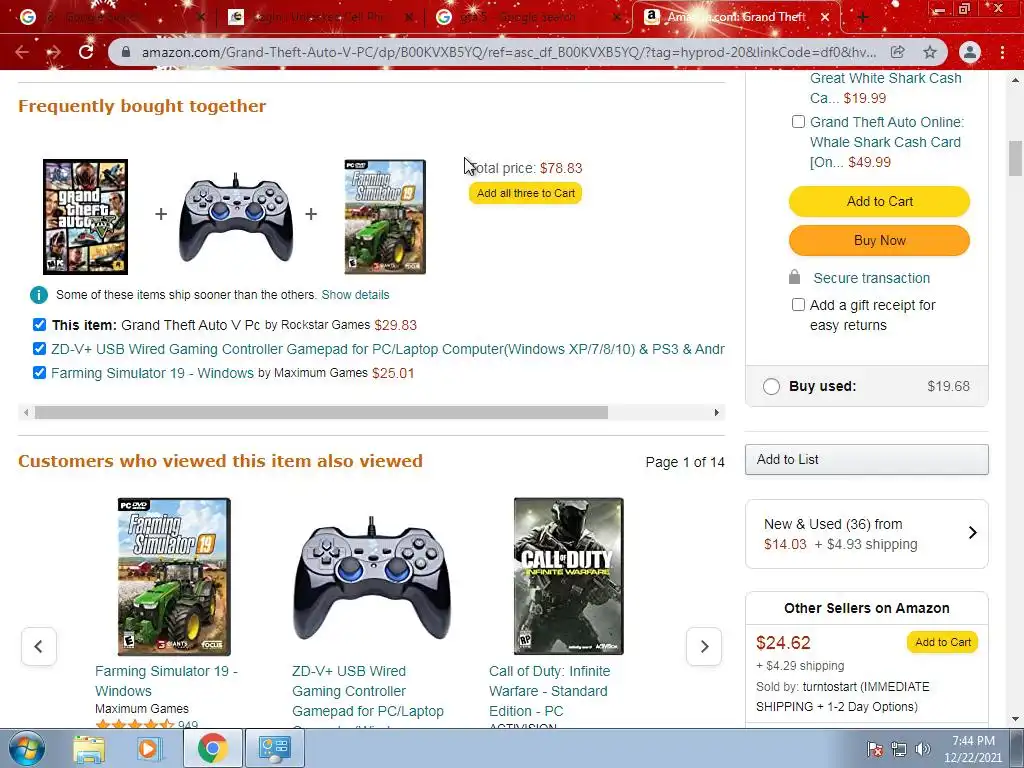This screenshot has height=768, width=1024.
Task: Open the Add to List dropdown
Action: [867, 460]
